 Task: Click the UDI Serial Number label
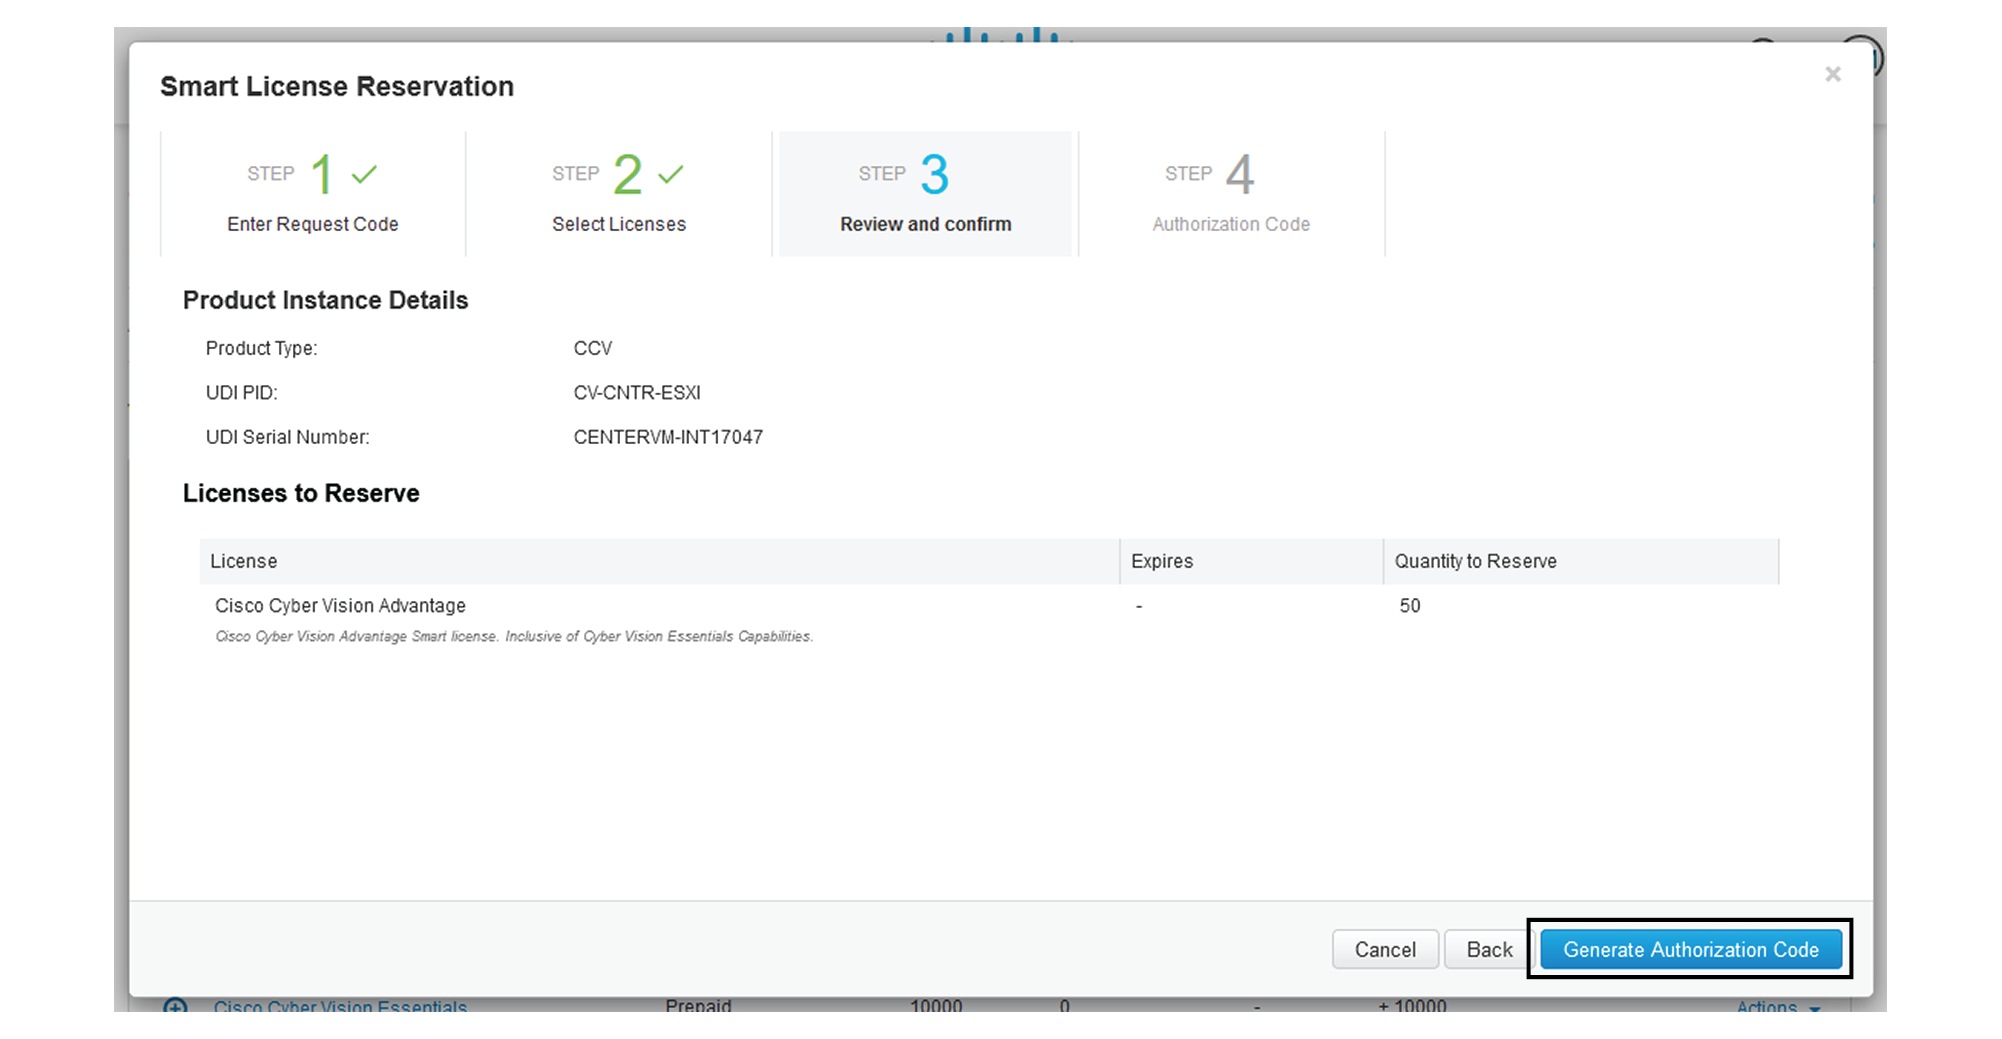[x=287, y=437]
